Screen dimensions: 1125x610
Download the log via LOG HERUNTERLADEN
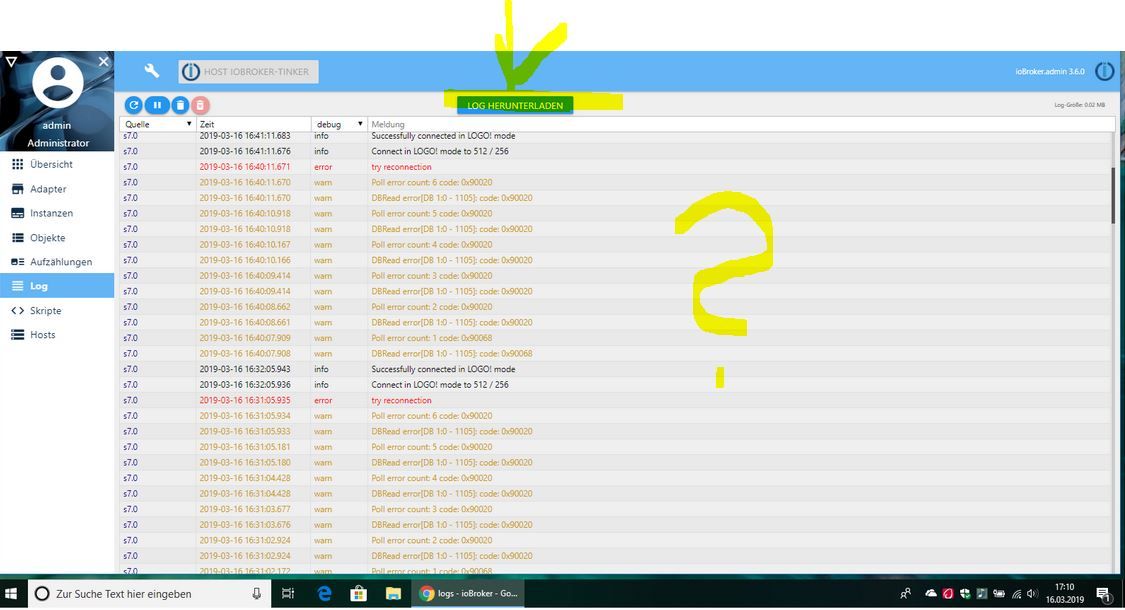click(x=515, y=105)
